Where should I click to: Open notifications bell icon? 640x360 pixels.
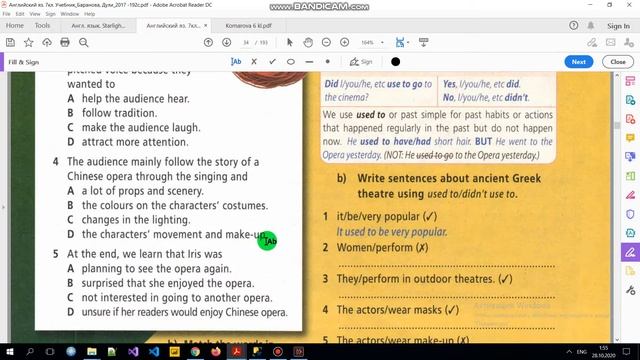(x=591, y=25)
